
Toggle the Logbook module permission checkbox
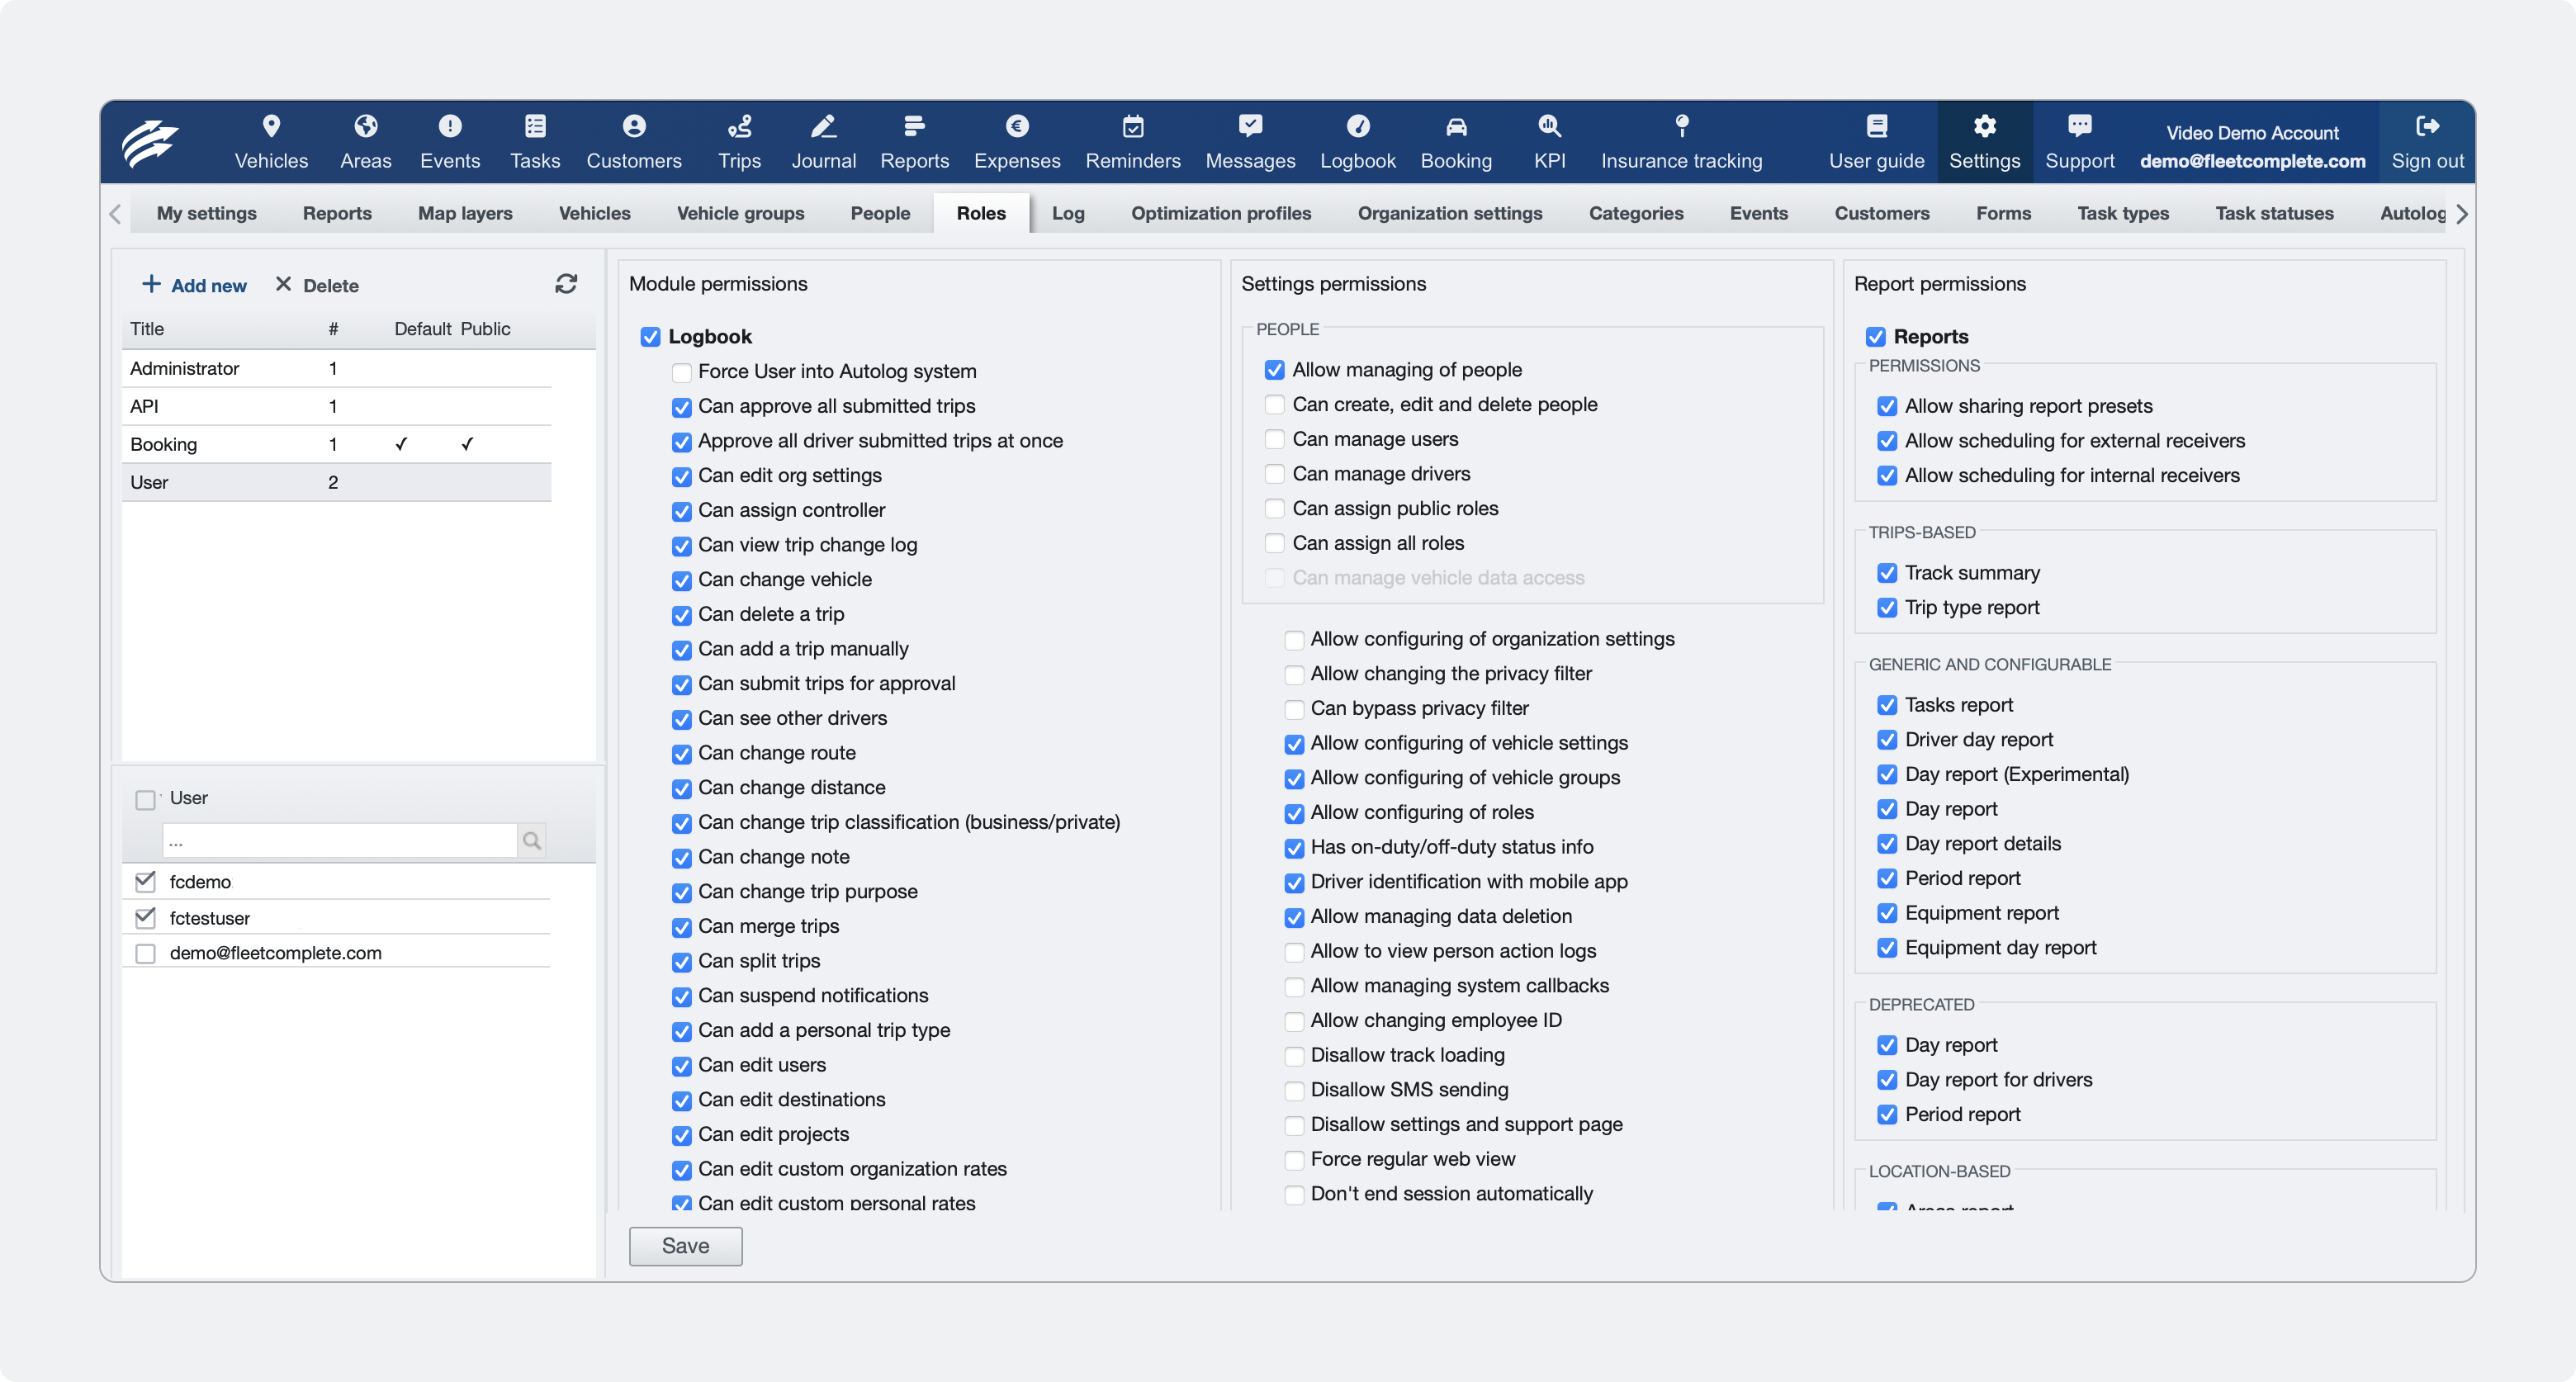coord(651,337)
